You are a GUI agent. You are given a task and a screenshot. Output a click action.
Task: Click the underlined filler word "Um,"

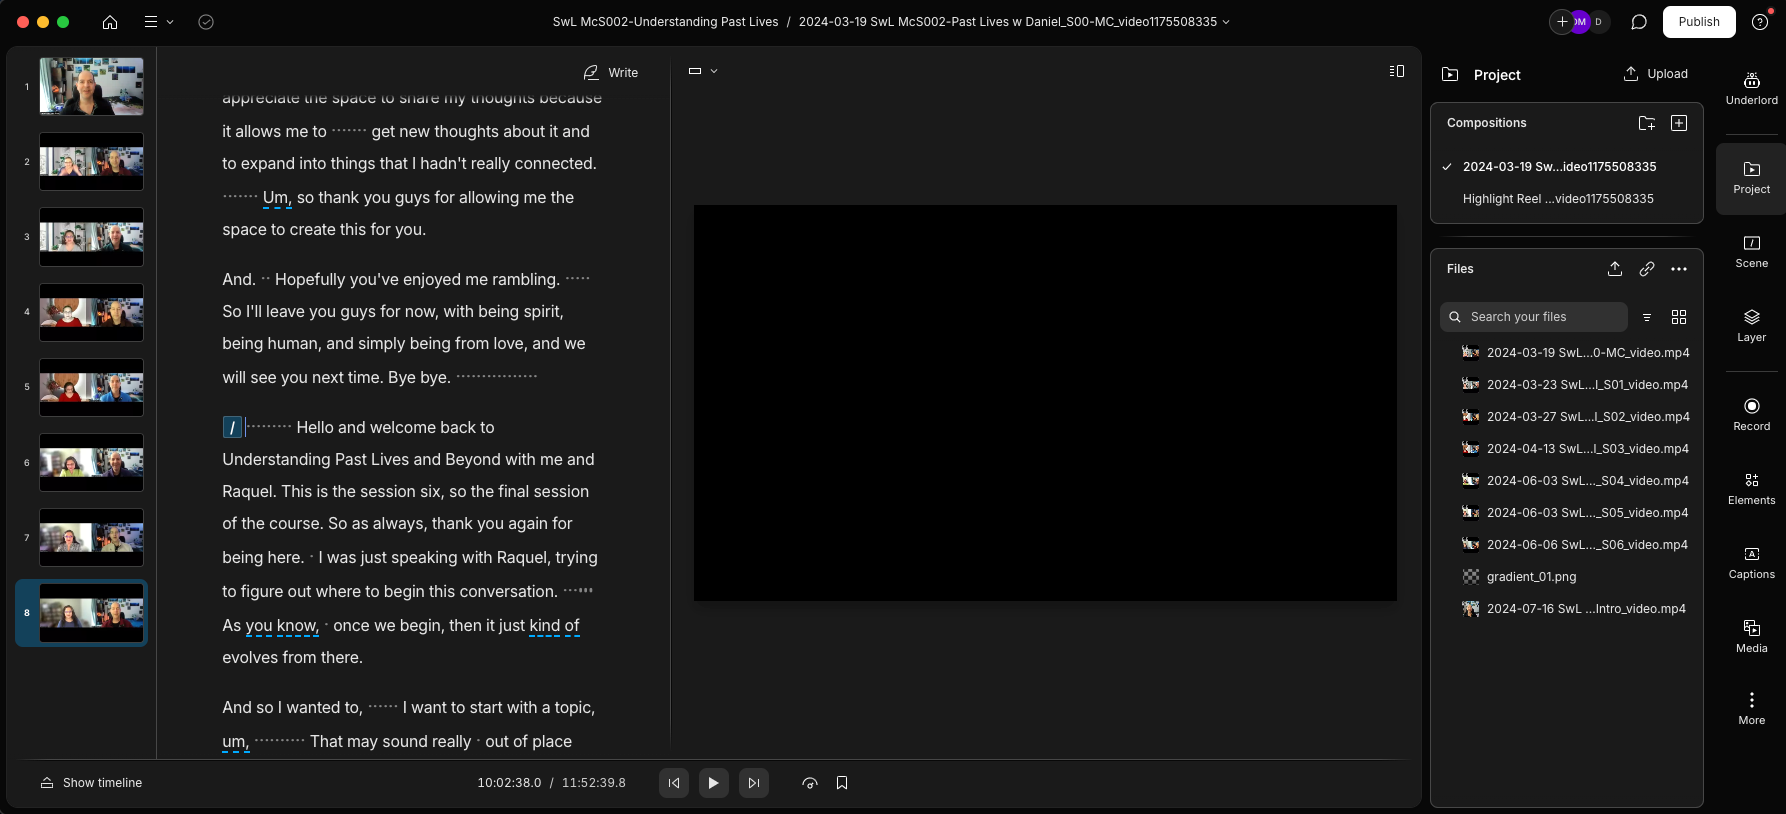277,198
